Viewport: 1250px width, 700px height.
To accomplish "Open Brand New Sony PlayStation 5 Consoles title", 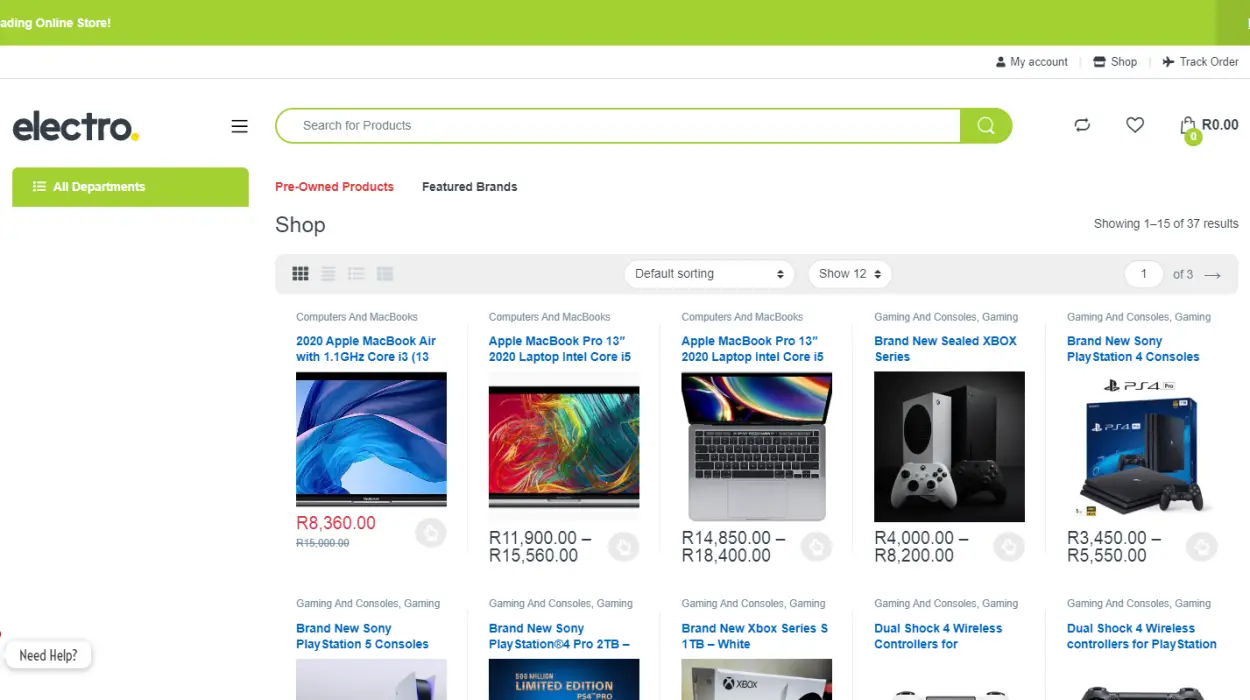I will tap(362, 636).
